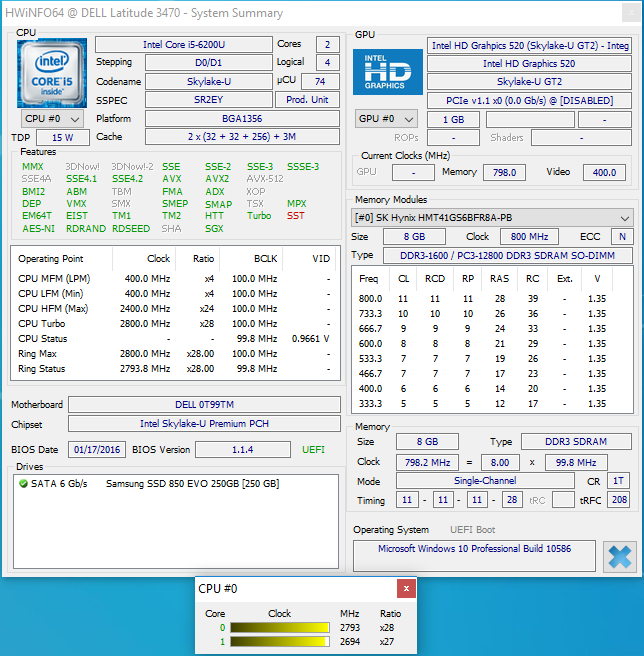Click the ECC N value field

coord(622,237)
